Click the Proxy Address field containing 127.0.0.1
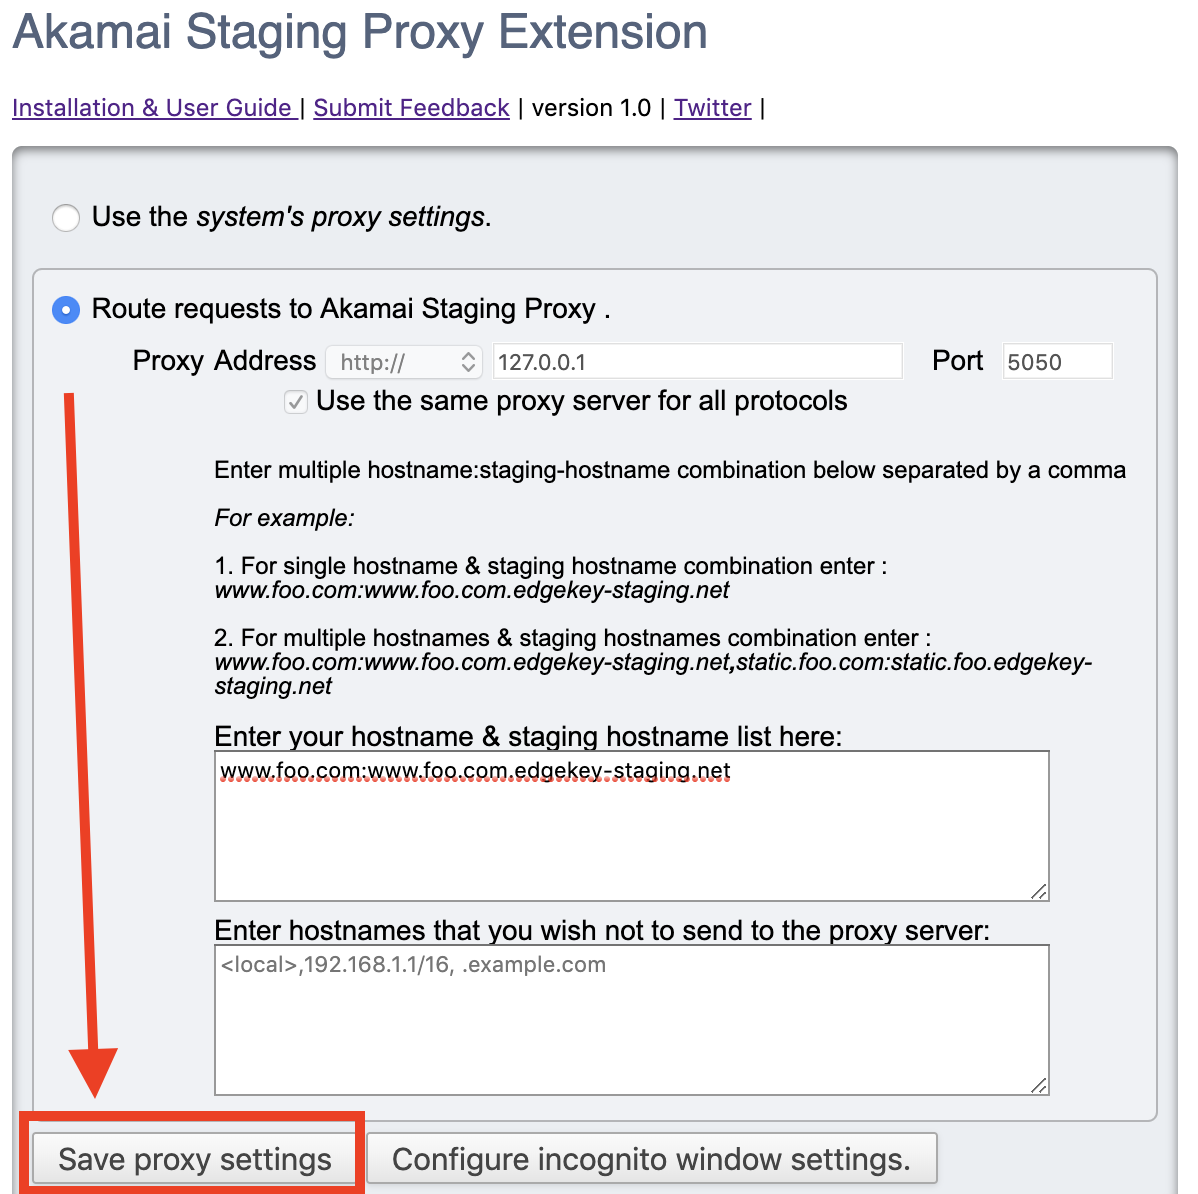The height and width of the screenshot is (1194, 1198). (697, 361)
